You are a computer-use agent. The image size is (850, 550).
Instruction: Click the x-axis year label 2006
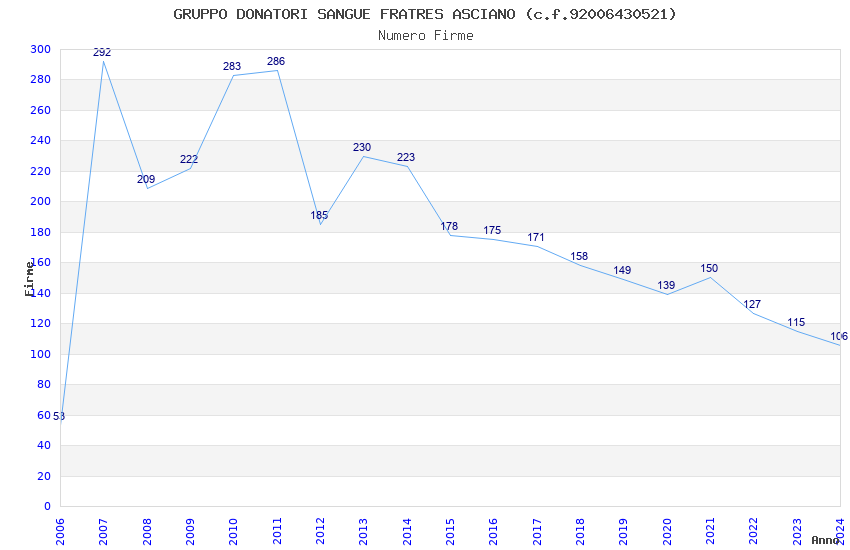click(60, 532)
